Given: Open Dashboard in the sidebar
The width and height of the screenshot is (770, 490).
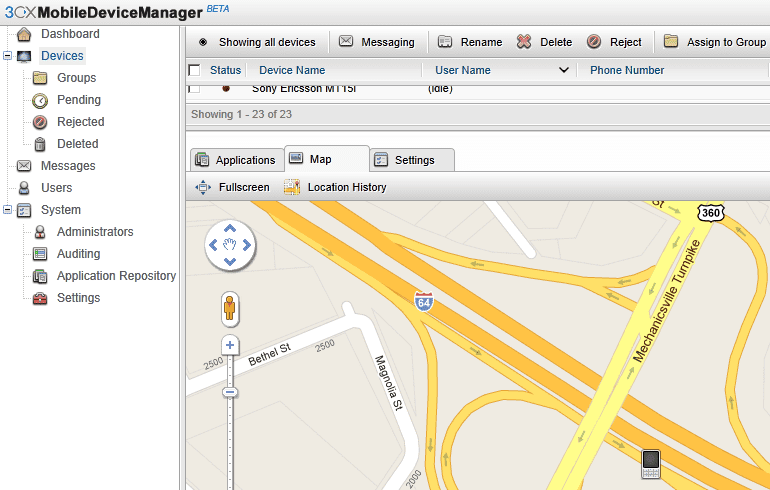Looking at the screenshot, I should [70, 34].
